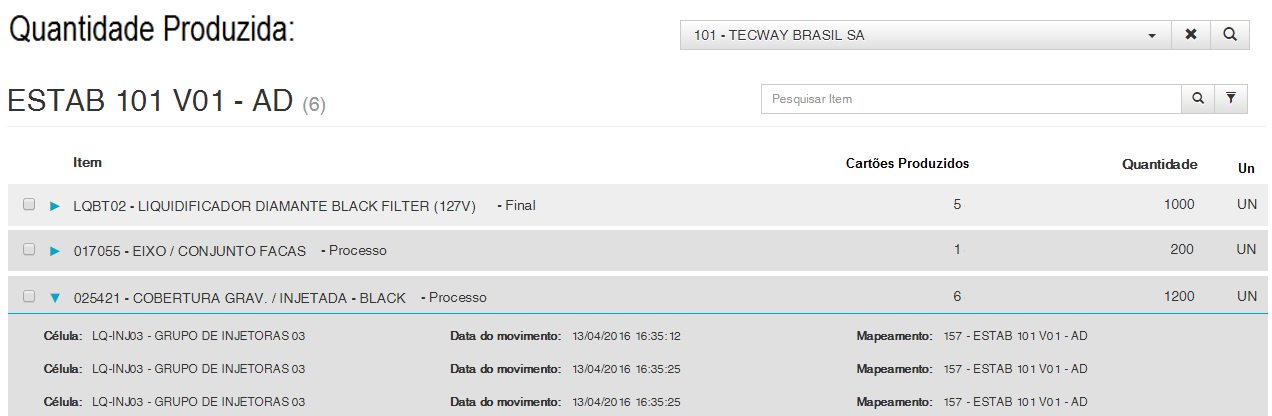The image size is (1272, 416).
Task: Click the 025421 - Cobertura Grav. / Injetada name
Action: point(240,298)
